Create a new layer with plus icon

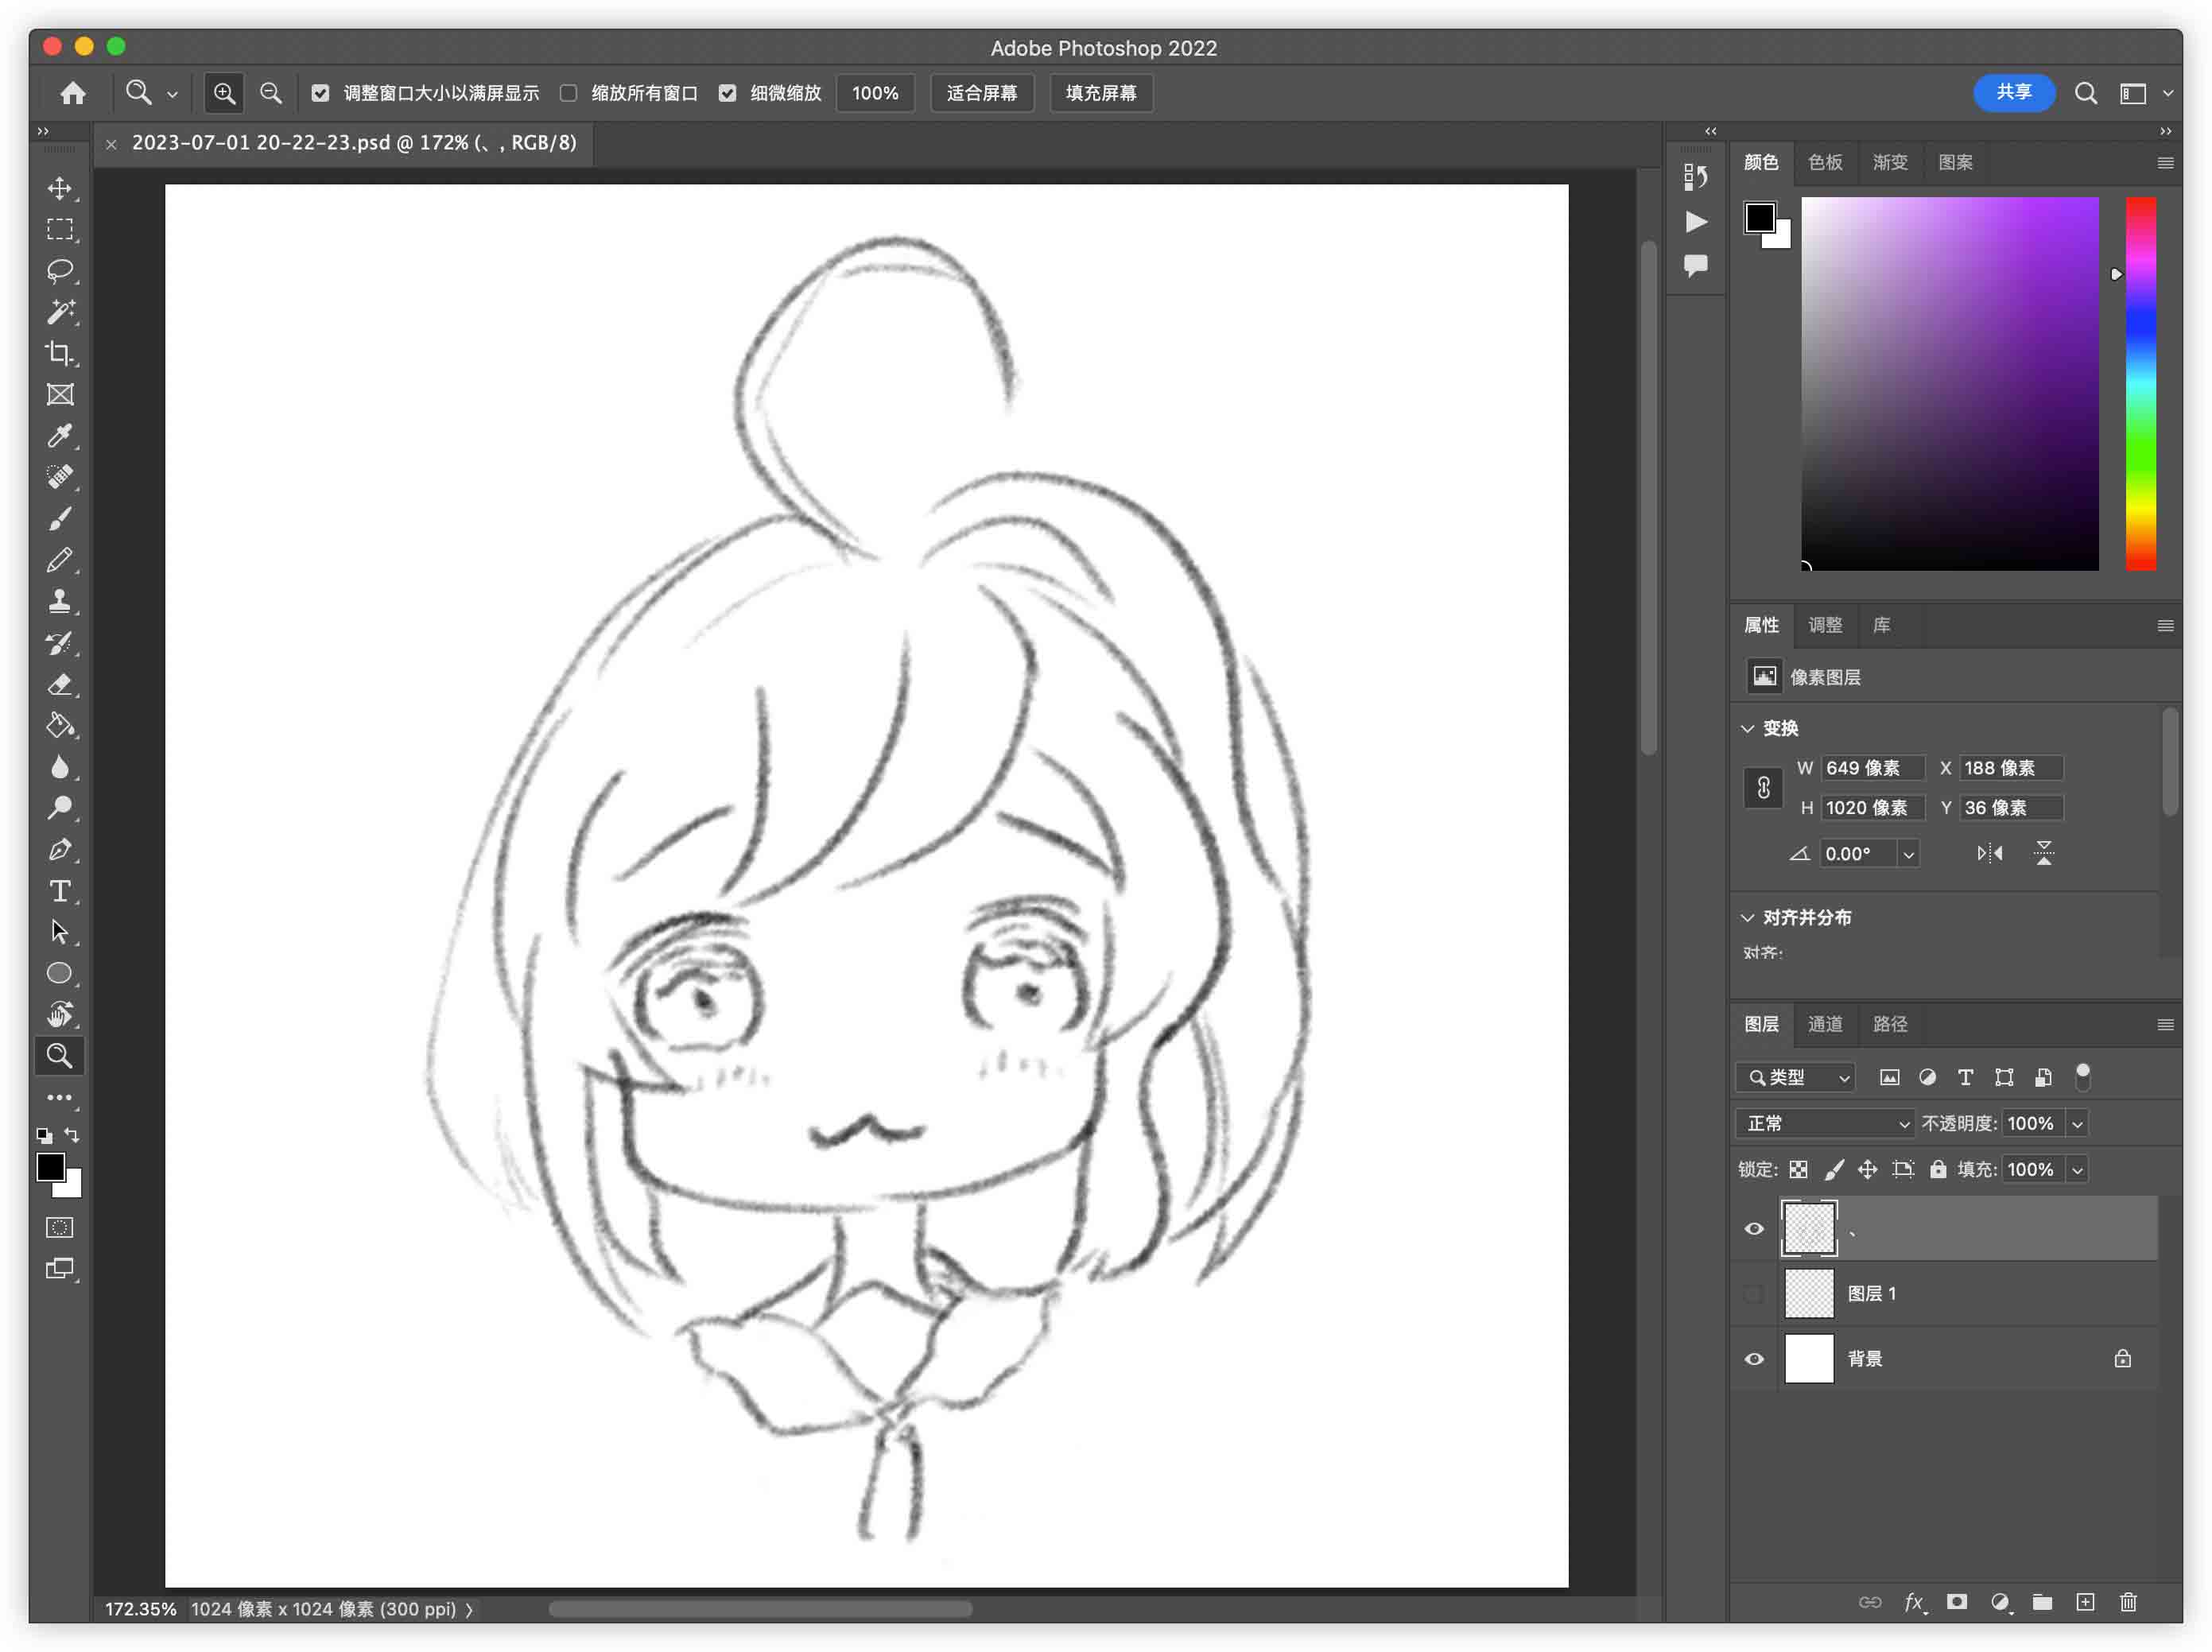click(x=2085, y=1603)
